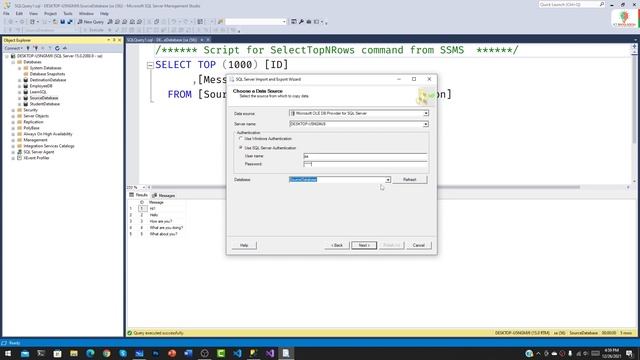Image resolution: width=640 pixels, height=360 pixels.
Task: Click the Quick Launch search box
Action: (569, 4)
